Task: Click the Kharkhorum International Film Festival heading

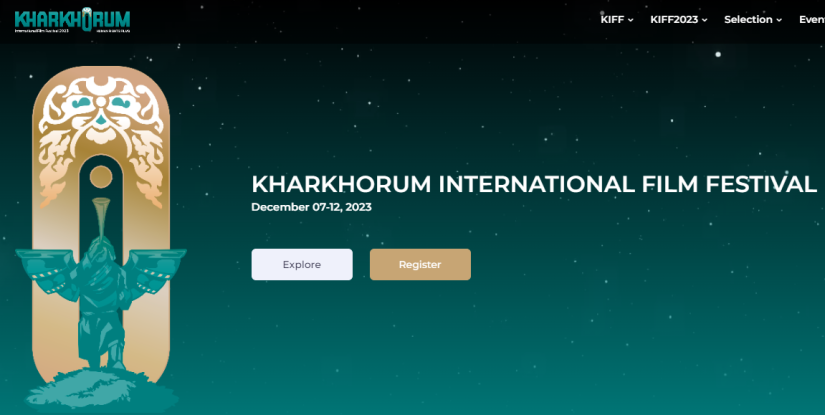Action: tap(534, 184)
